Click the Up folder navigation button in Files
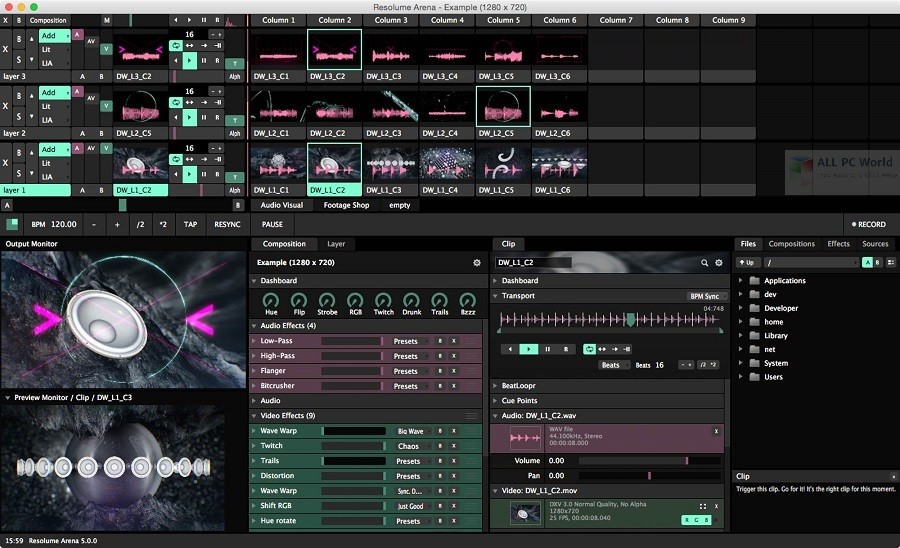 747,262
